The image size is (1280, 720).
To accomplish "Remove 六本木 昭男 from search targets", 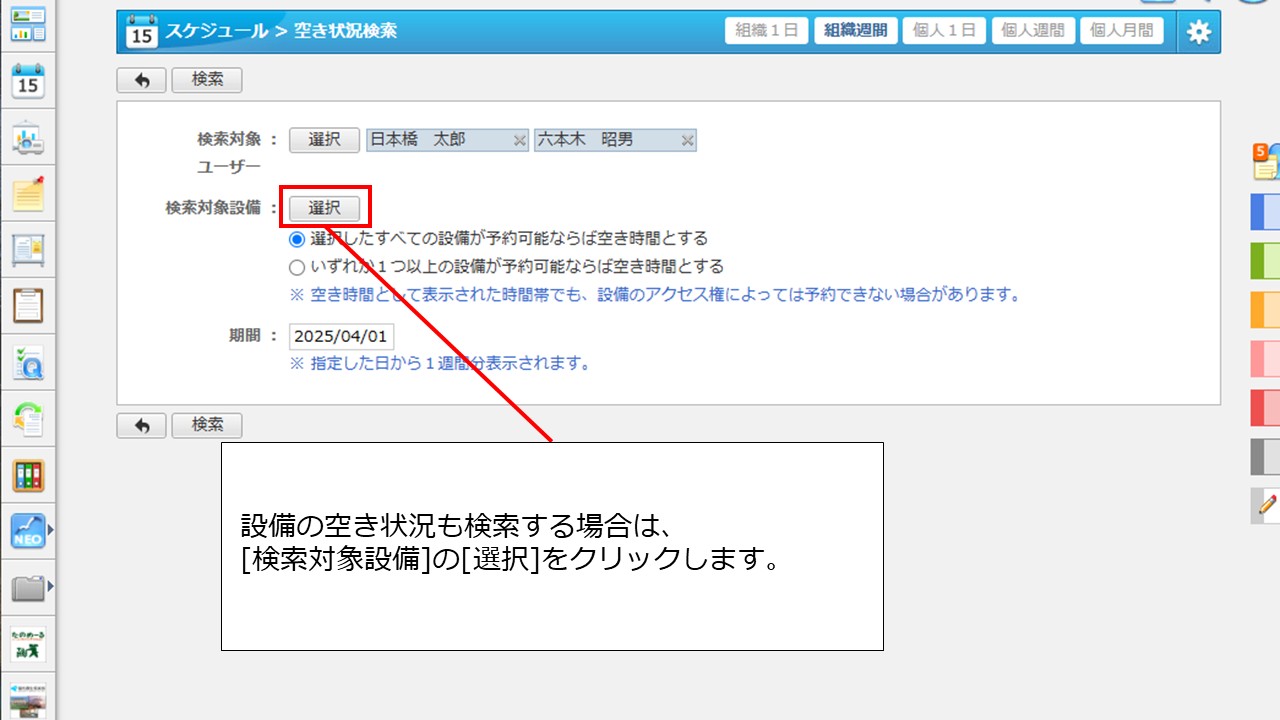I will [687, 141].
